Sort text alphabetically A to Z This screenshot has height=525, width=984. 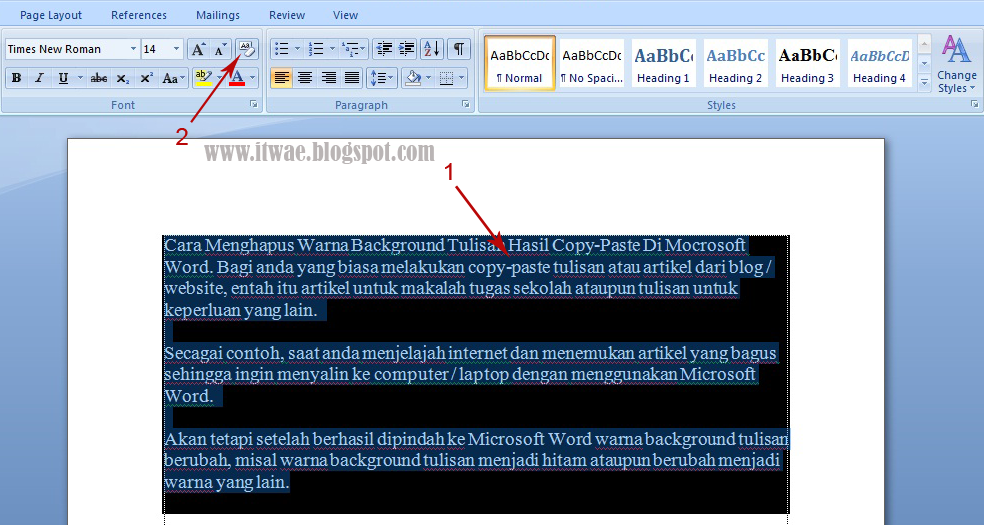click(x=432, y=49)
